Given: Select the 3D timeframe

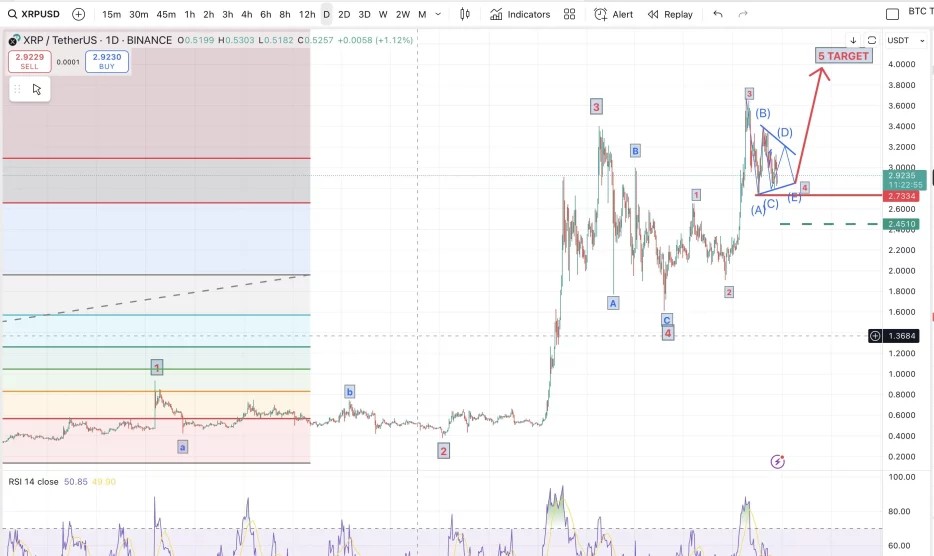Looking at the screenshot, I should (365, 14).
